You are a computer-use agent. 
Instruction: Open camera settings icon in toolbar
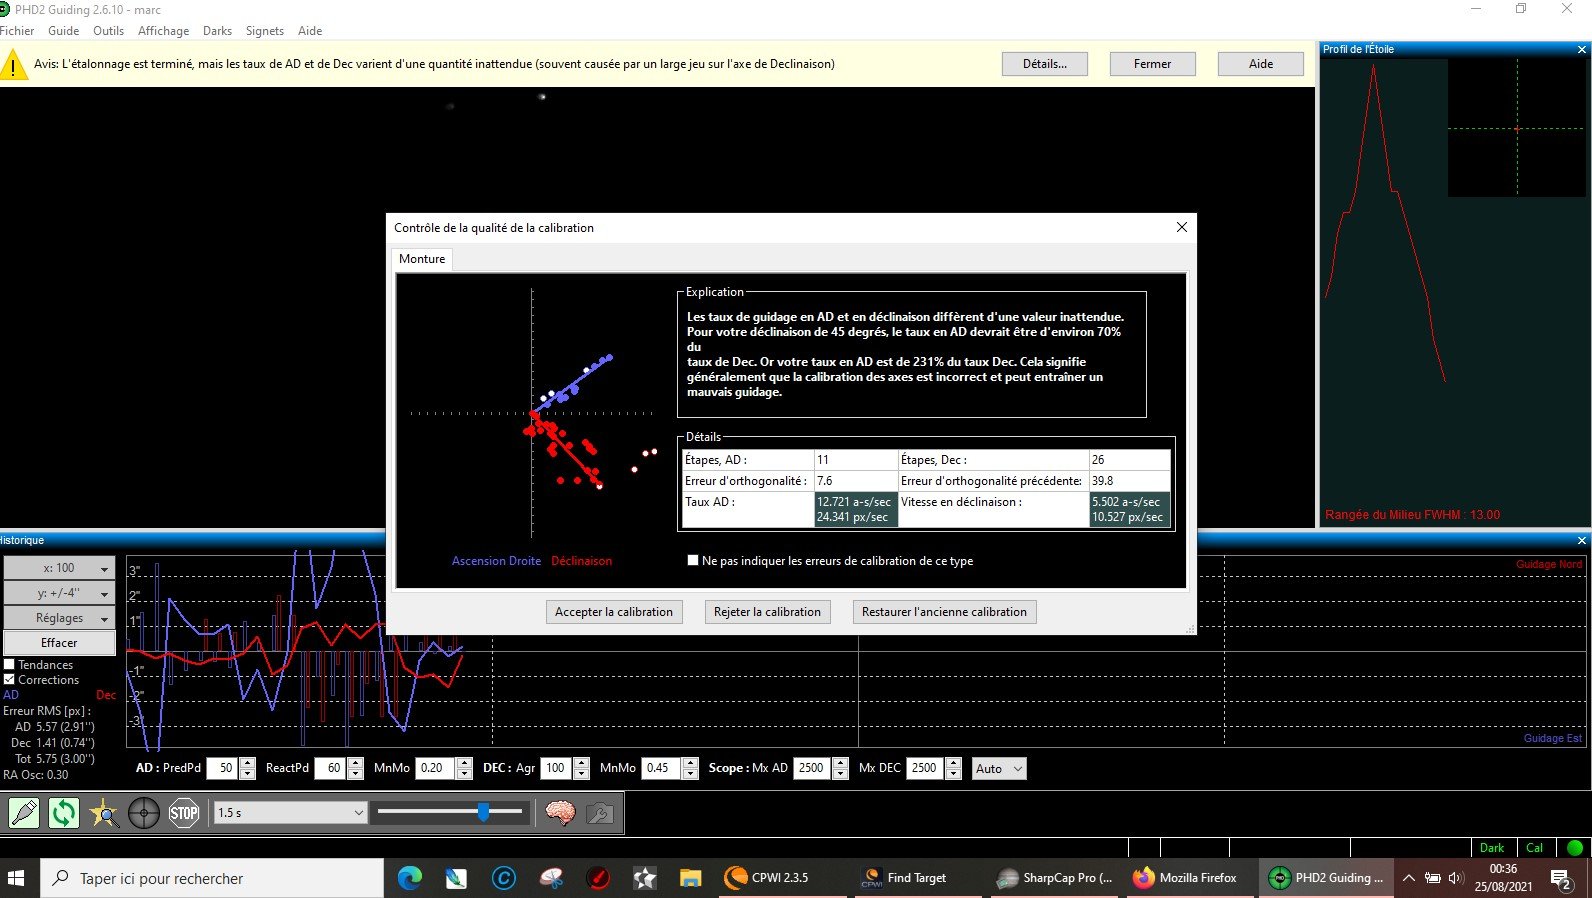(600, 813)
